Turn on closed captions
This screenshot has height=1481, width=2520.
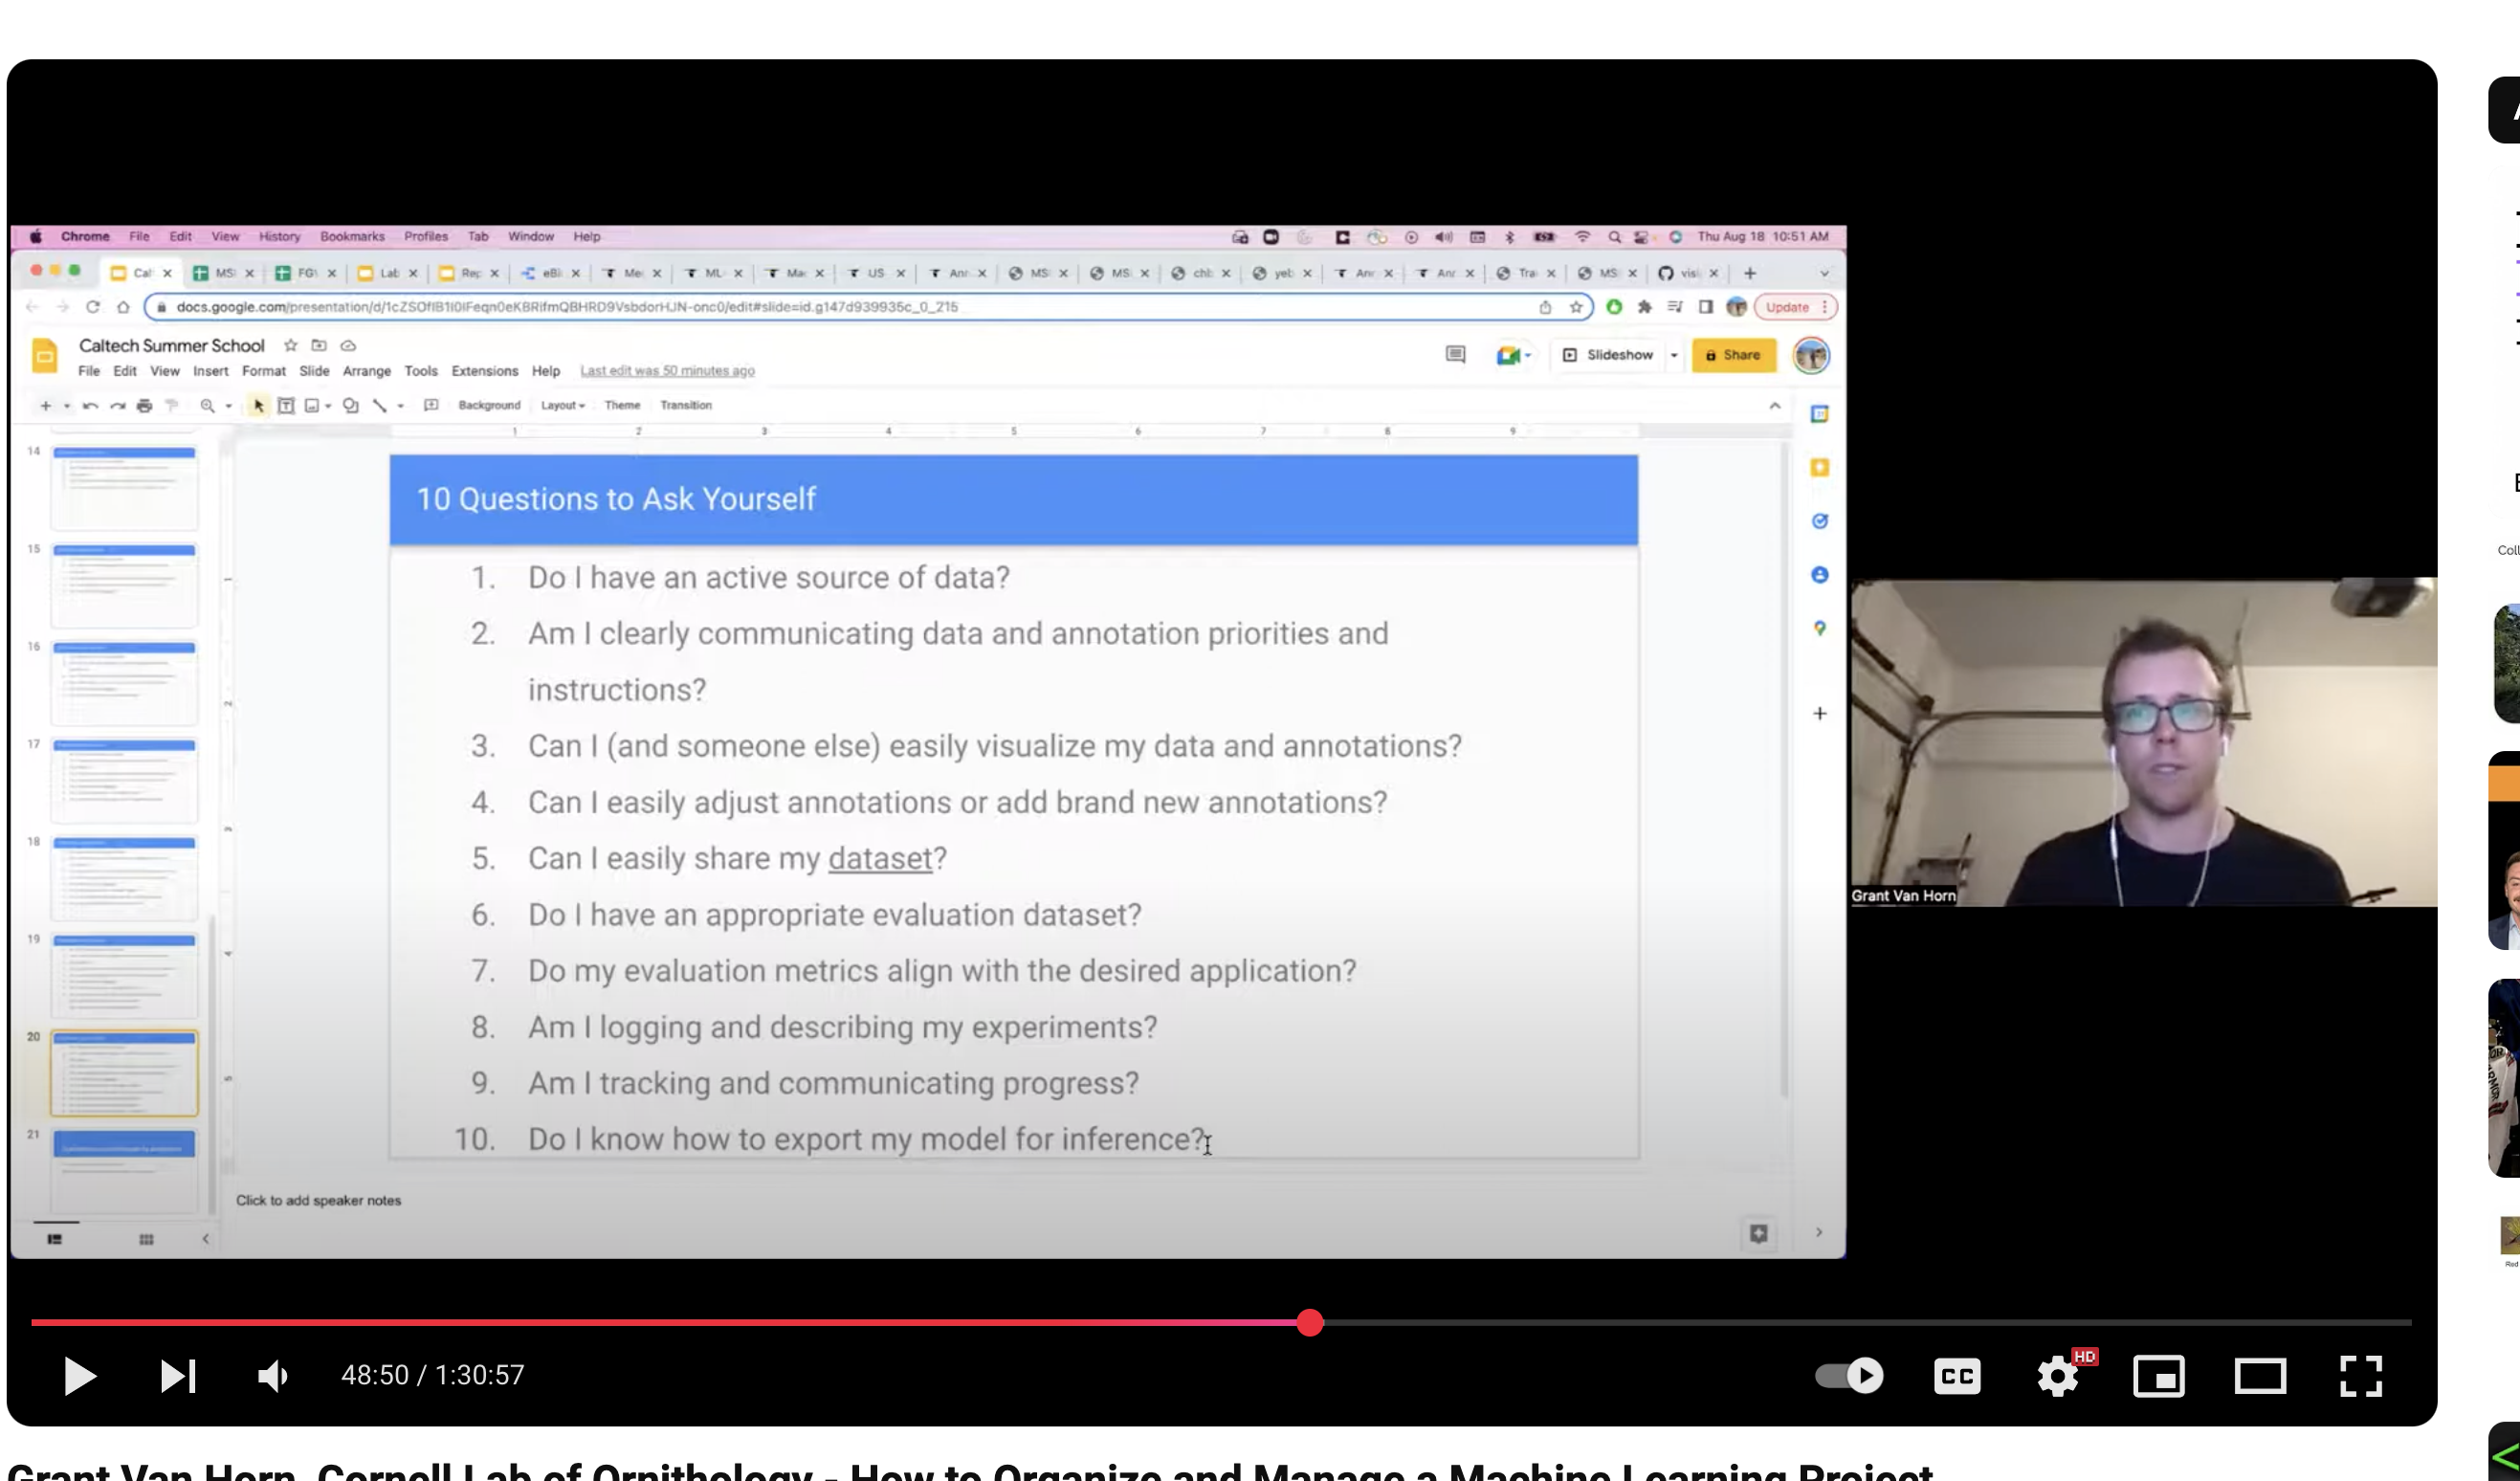coord(1957,1376)
